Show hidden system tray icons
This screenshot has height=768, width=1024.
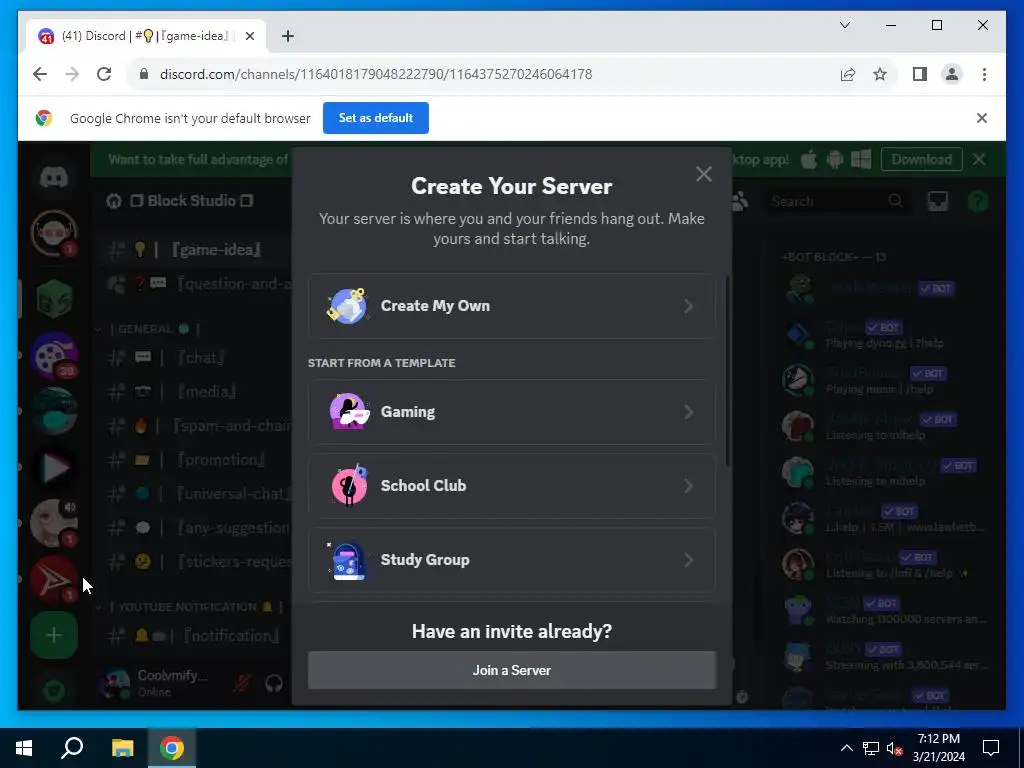[846, 748]
